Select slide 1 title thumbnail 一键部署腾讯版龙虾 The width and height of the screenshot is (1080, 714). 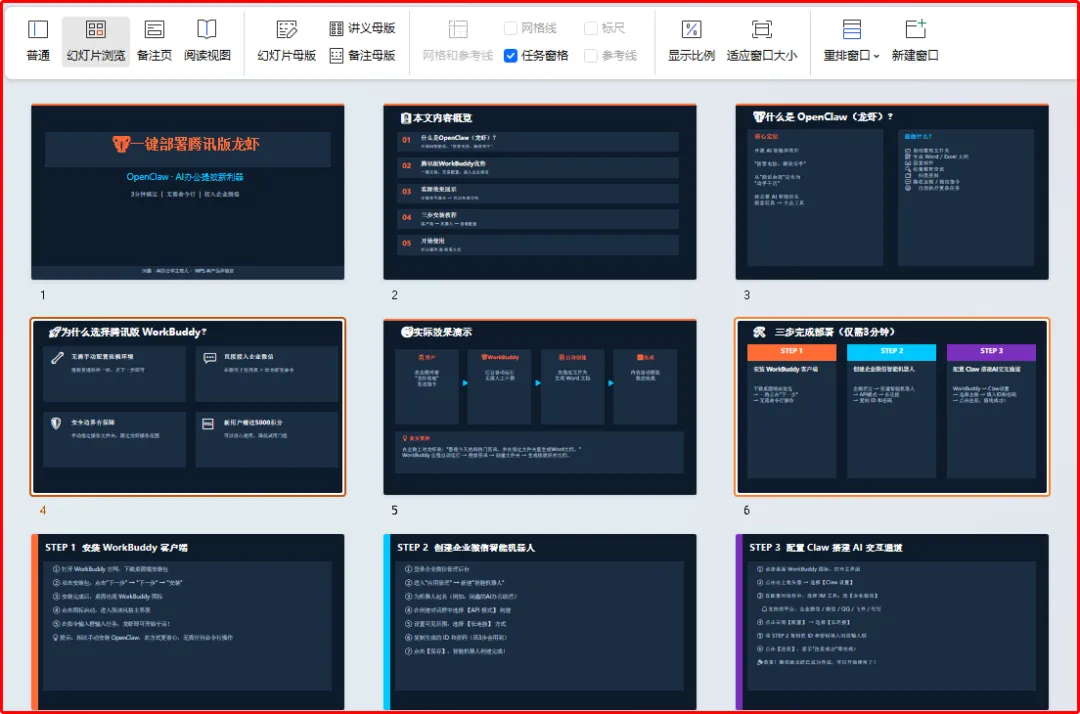(187, 192)
